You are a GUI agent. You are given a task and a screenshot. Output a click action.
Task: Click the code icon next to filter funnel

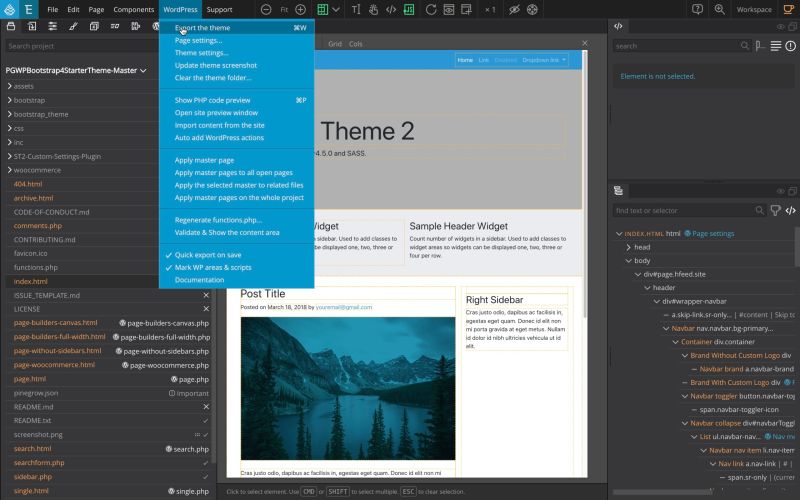click(x=790, y=210)
